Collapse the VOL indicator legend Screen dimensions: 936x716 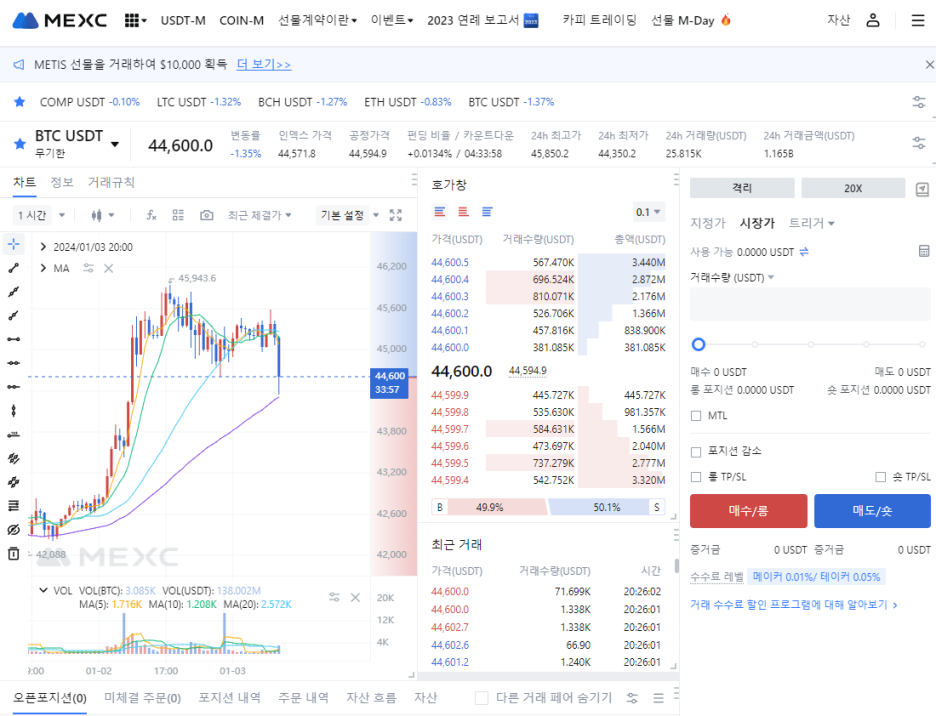click(43, 591)
